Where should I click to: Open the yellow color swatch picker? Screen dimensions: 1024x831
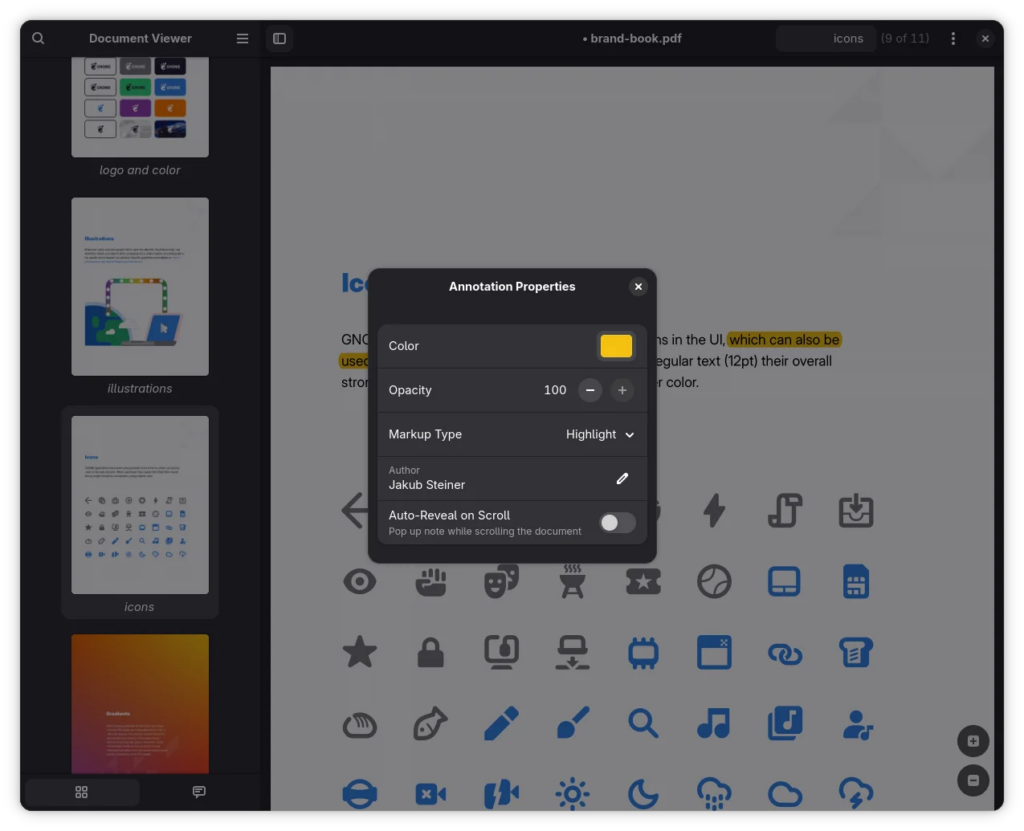(x=616, y=346)
